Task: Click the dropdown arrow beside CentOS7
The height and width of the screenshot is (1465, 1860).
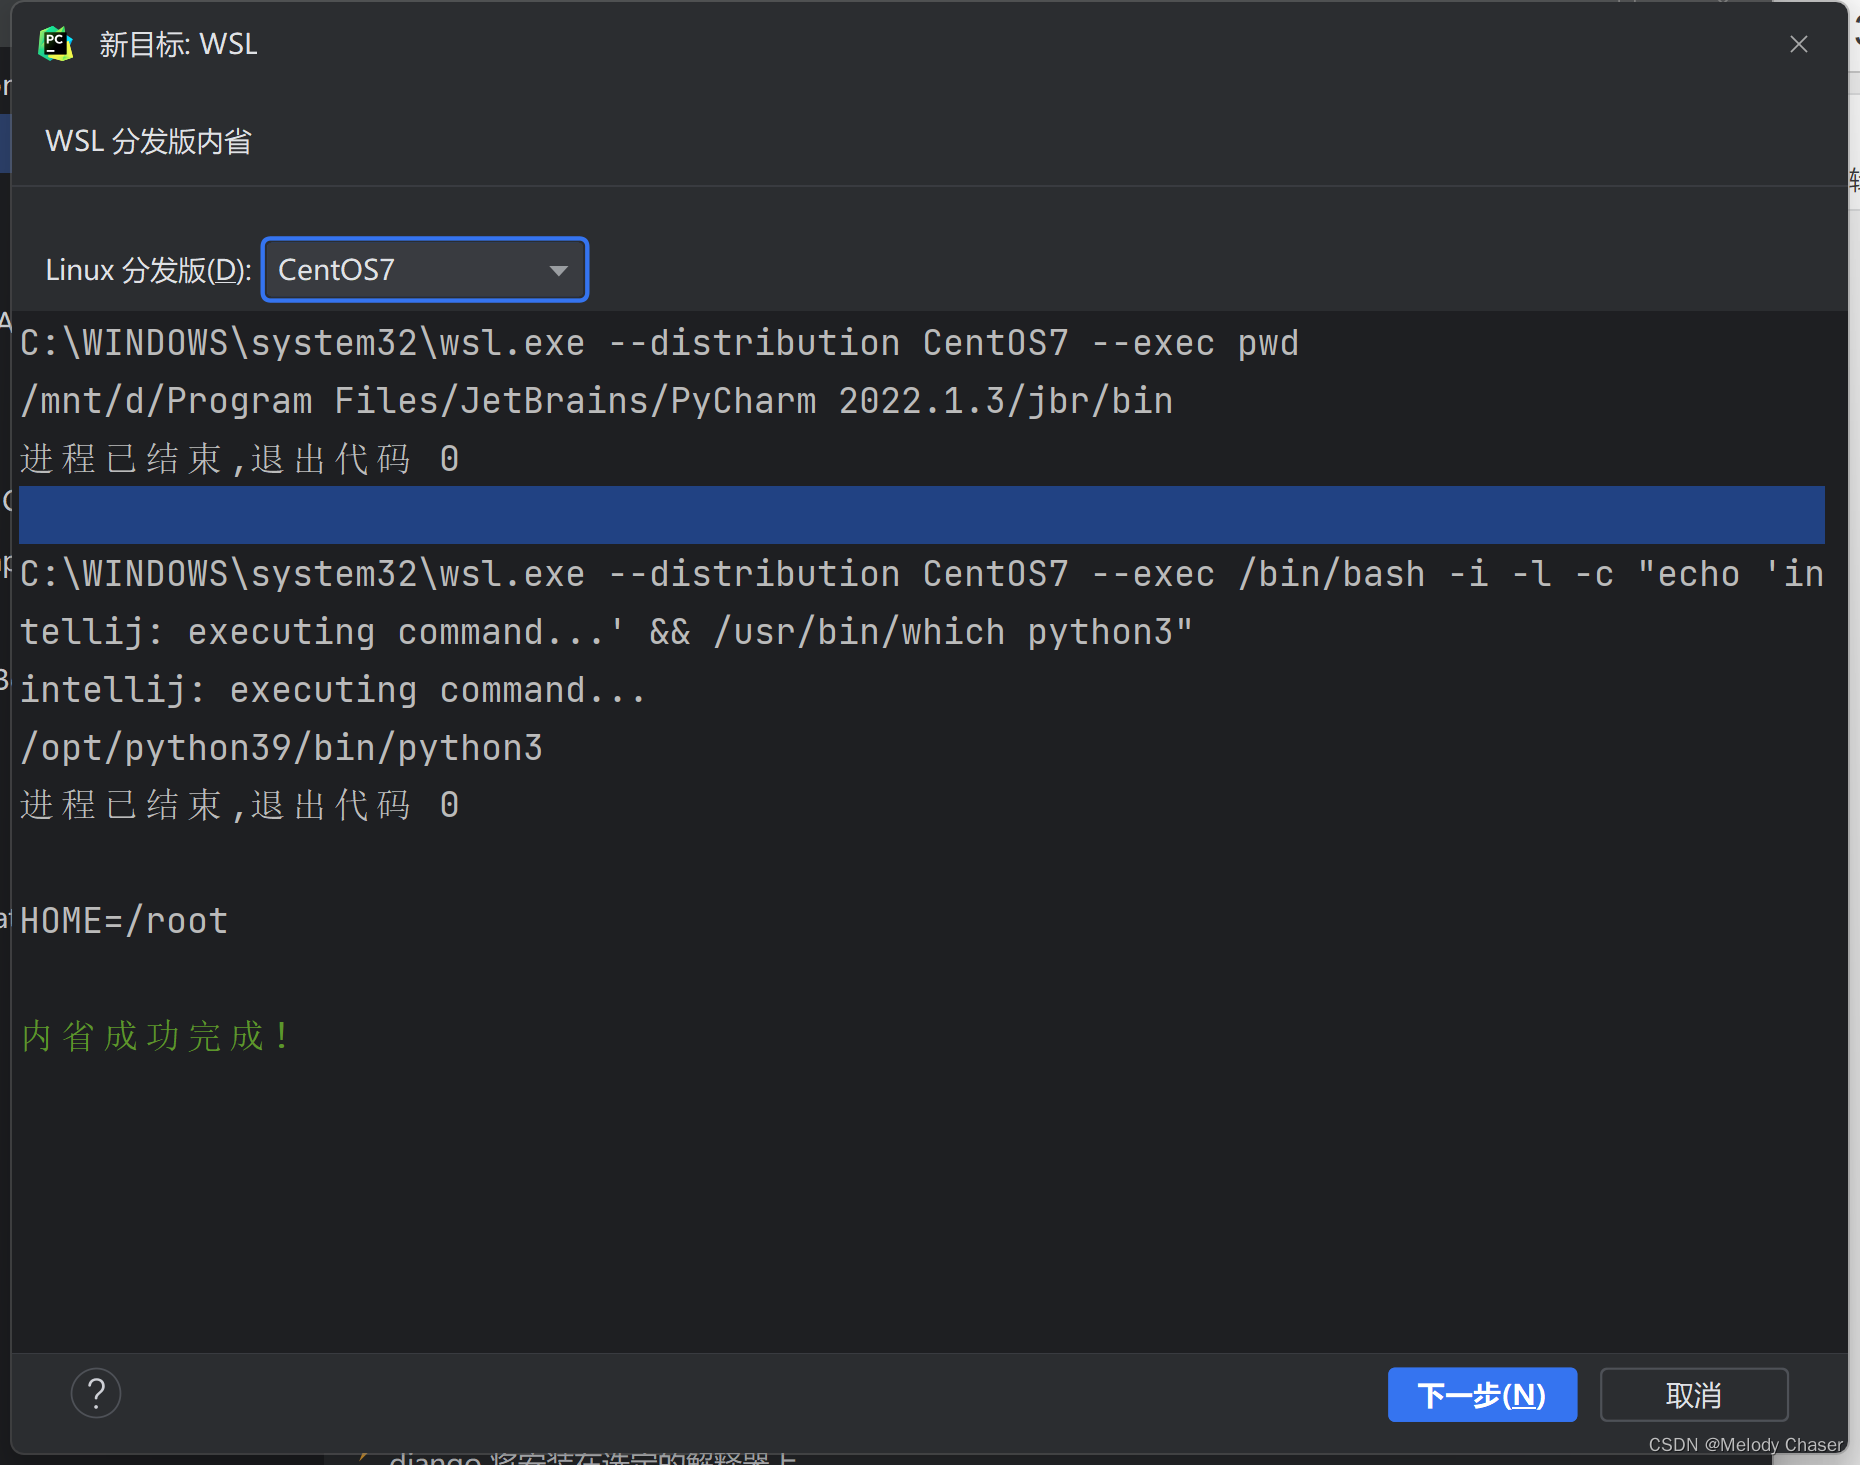Action: click(558, 270)
